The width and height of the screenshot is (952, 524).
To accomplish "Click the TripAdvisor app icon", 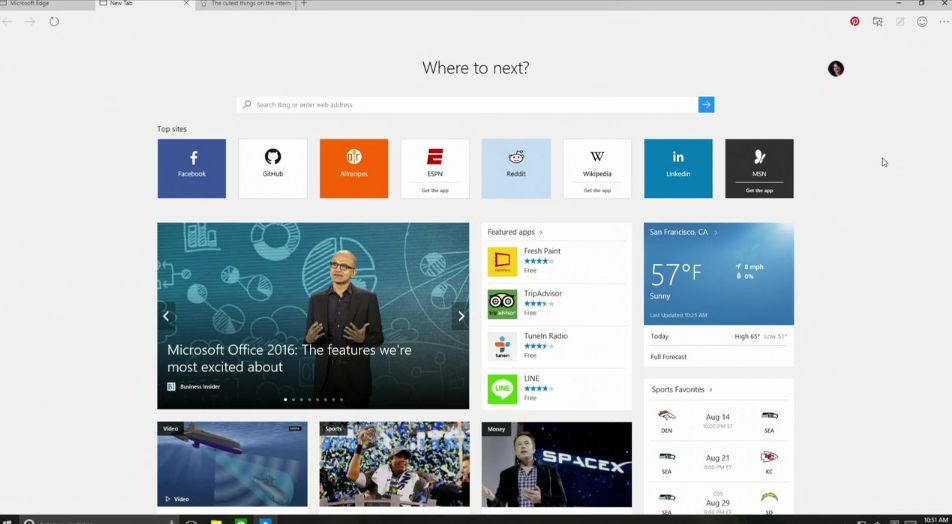I will (x=502, y=304).
